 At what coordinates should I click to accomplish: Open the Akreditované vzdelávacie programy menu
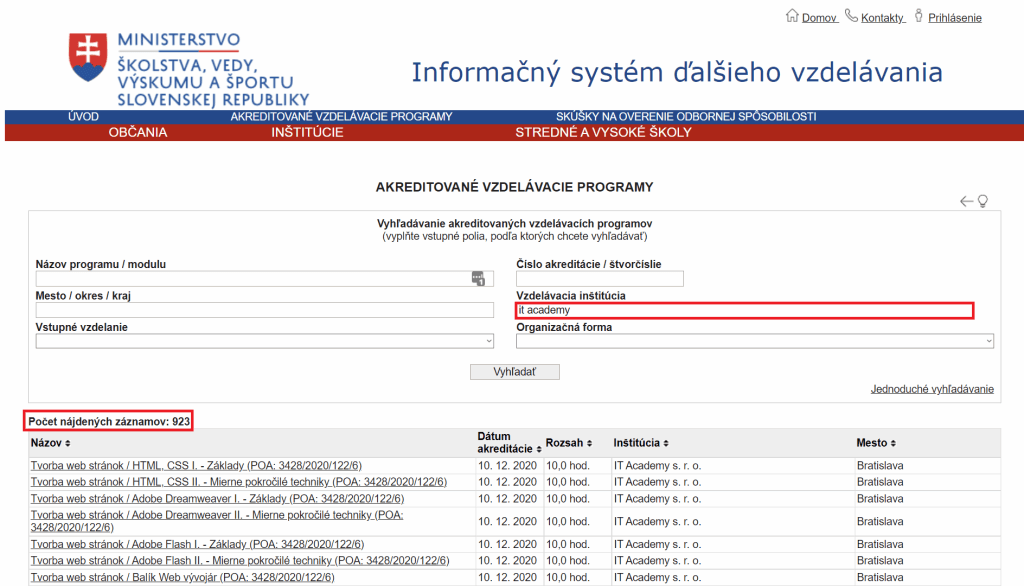[341, 117]
